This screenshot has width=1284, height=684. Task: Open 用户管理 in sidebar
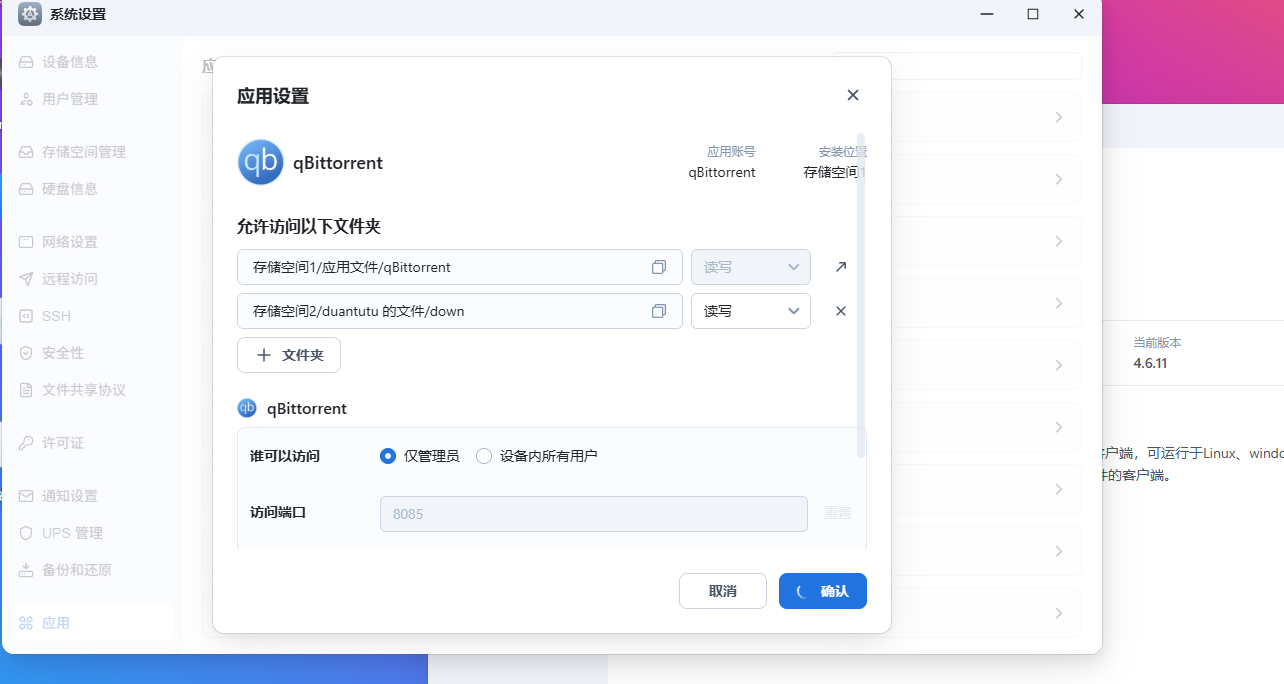(x=70, y=99)
